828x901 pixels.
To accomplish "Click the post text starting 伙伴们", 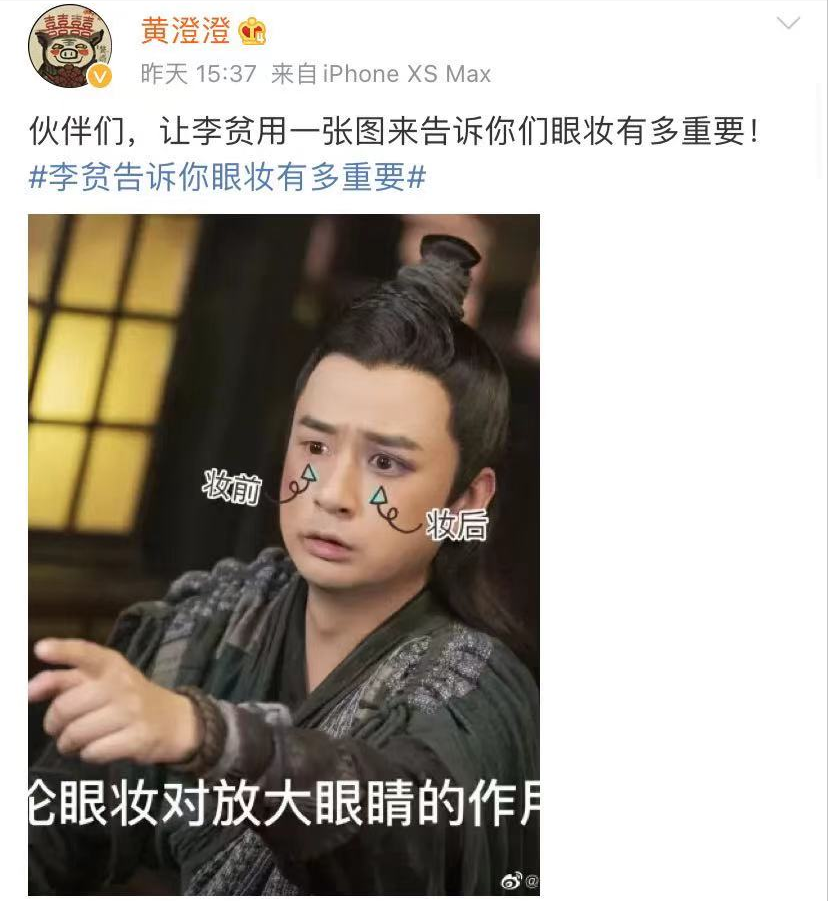I will (x=394, y=131).
